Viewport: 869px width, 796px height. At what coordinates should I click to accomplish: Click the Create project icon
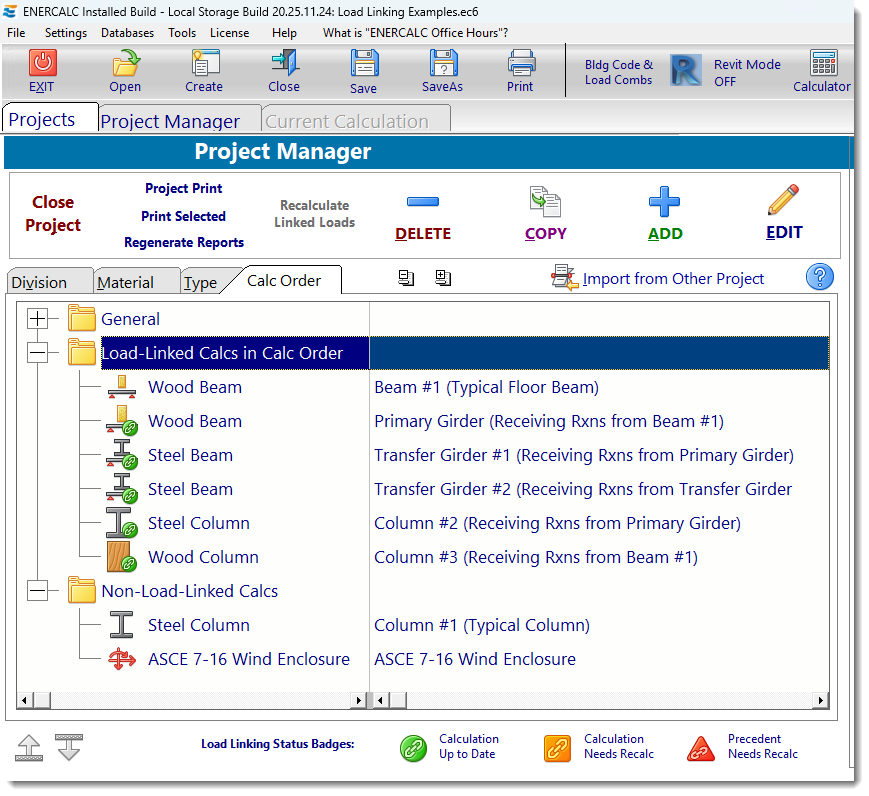tap(206, 63)
